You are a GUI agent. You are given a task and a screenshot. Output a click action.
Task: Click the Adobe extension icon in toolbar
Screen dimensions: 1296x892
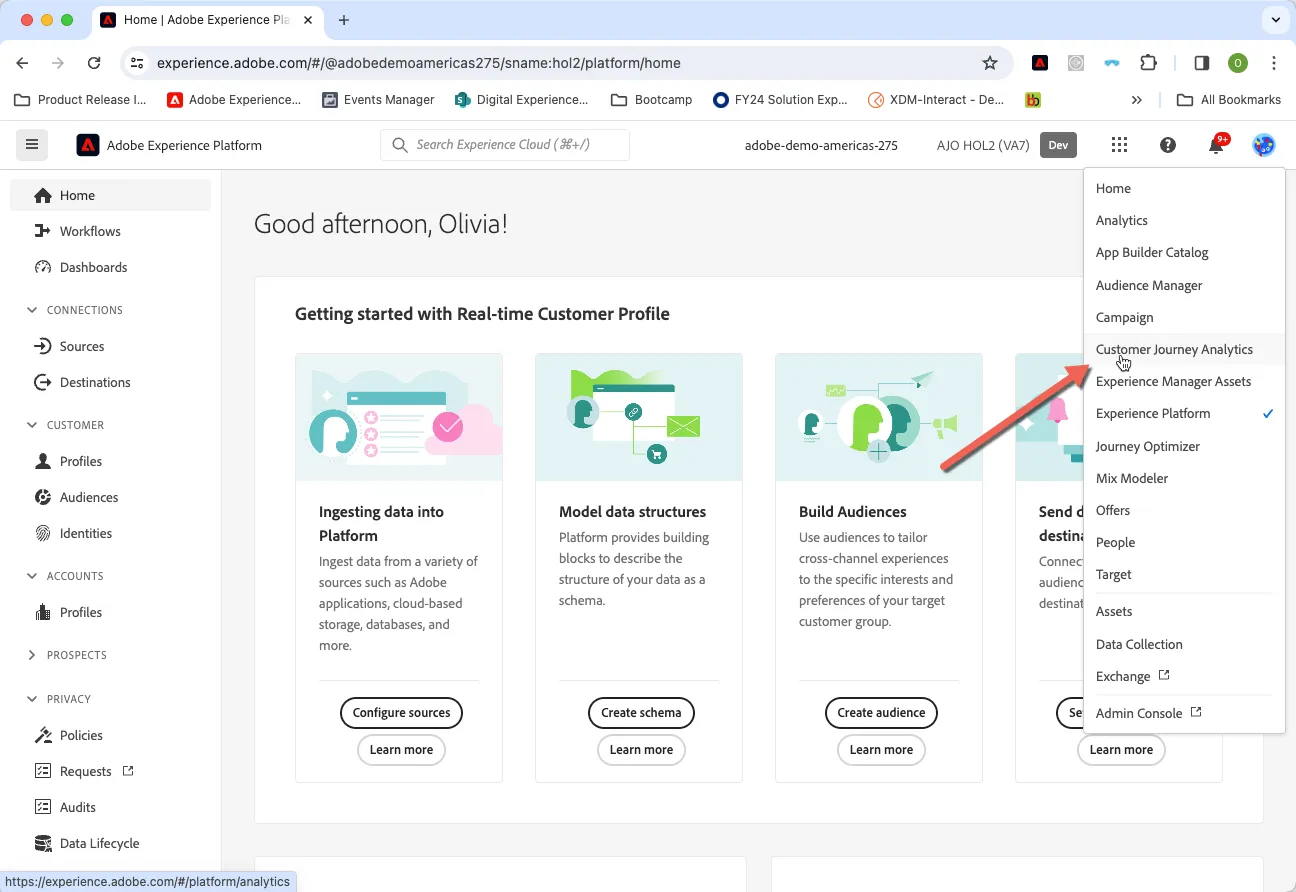pos(1040,63)
